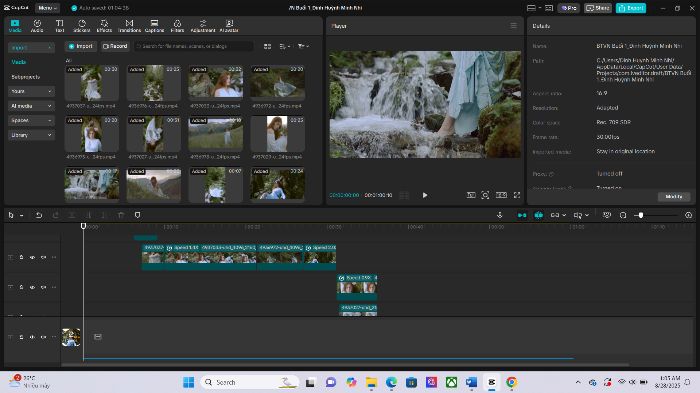
Task: Mute the first video track
Action: click(43, 257)
